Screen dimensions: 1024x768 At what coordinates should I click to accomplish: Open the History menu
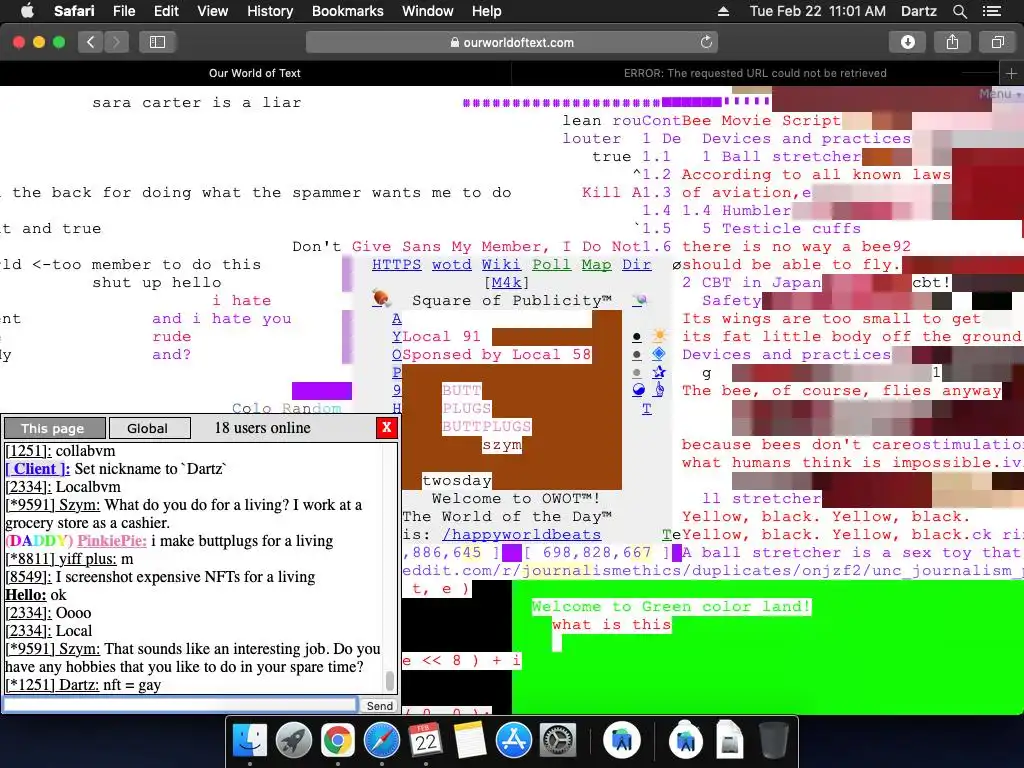pyautogui.click(x=270, y=11)
